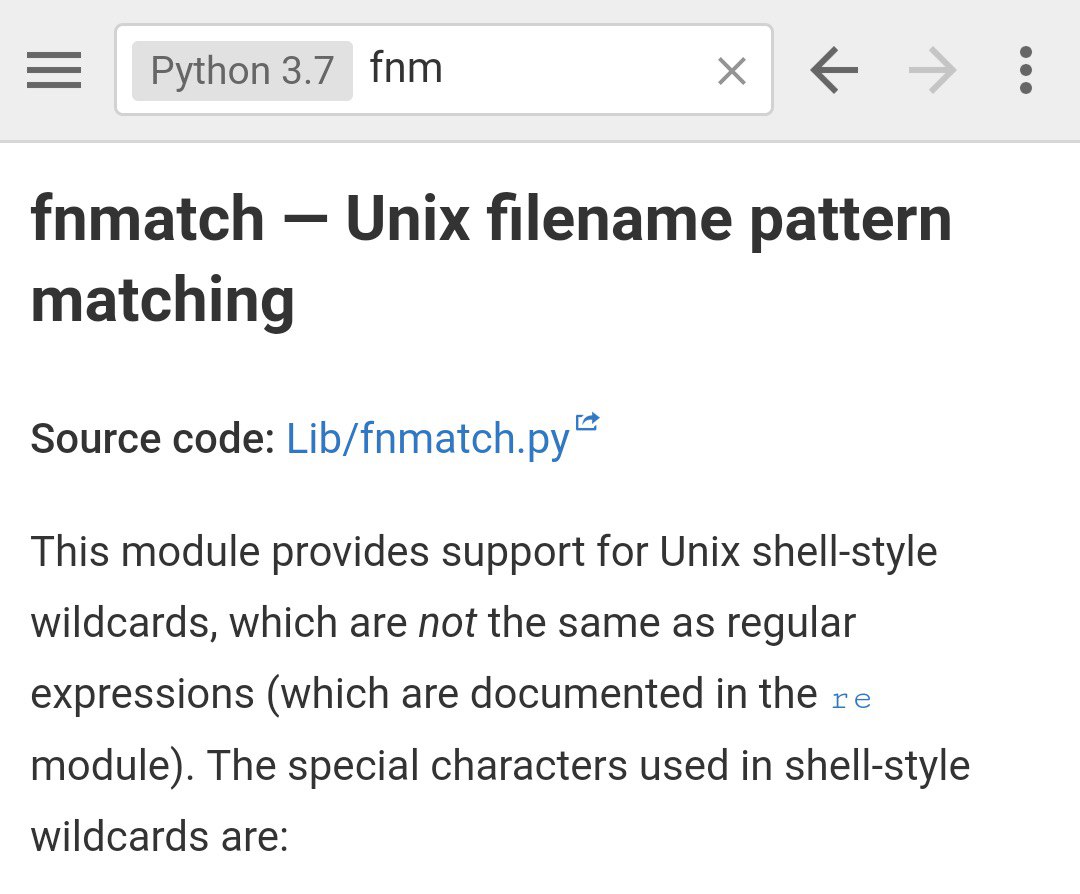The image size is (1080, 894).
Task: Click the bold "Source code:" label
Action: point(152,439)
